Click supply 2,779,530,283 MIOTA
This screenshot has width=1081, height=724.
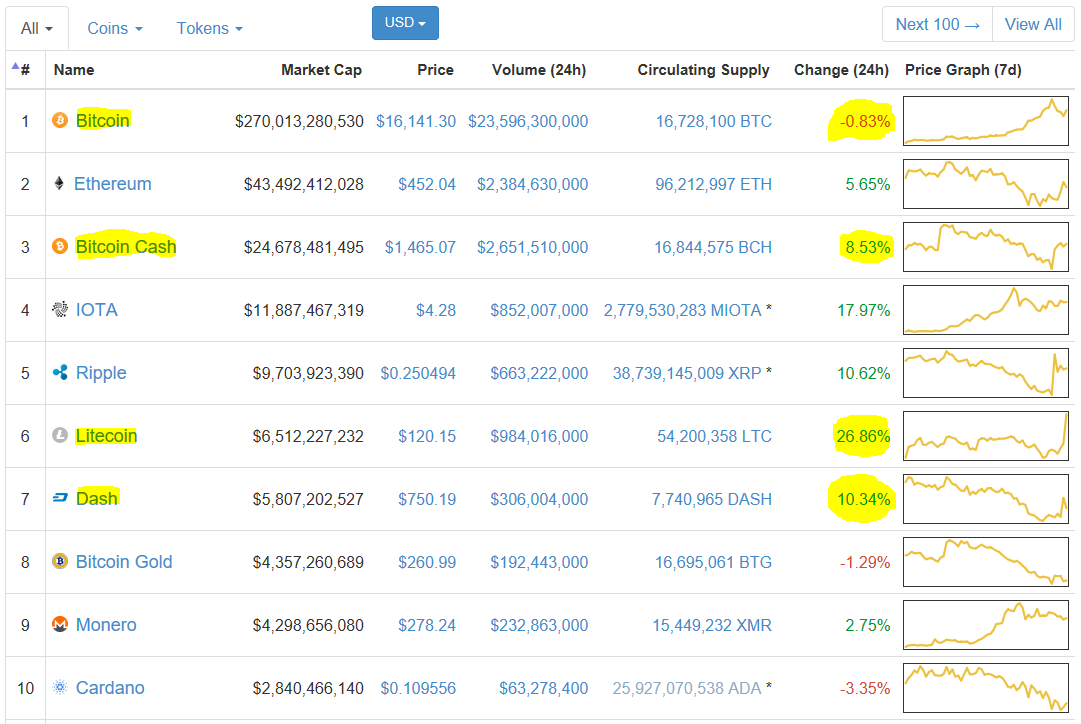click(683, 310)
